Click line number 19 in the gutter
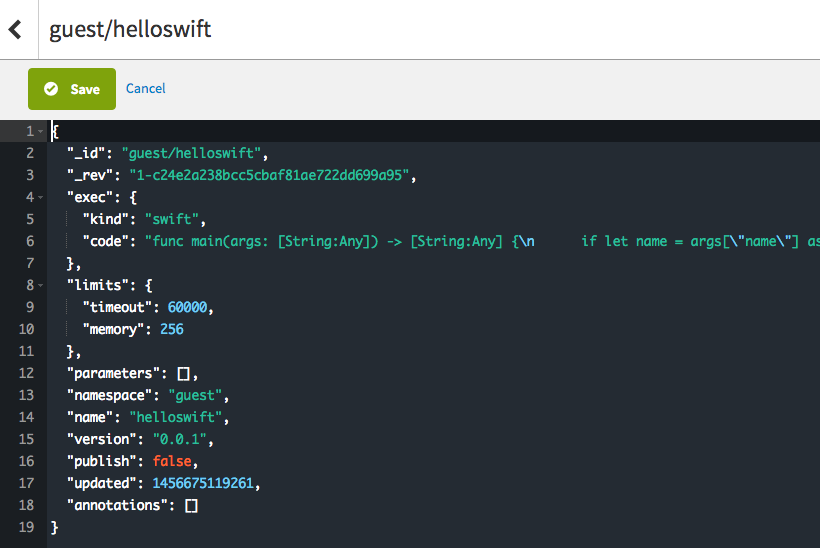Screen dimensions: 820x548 (26, 527)
